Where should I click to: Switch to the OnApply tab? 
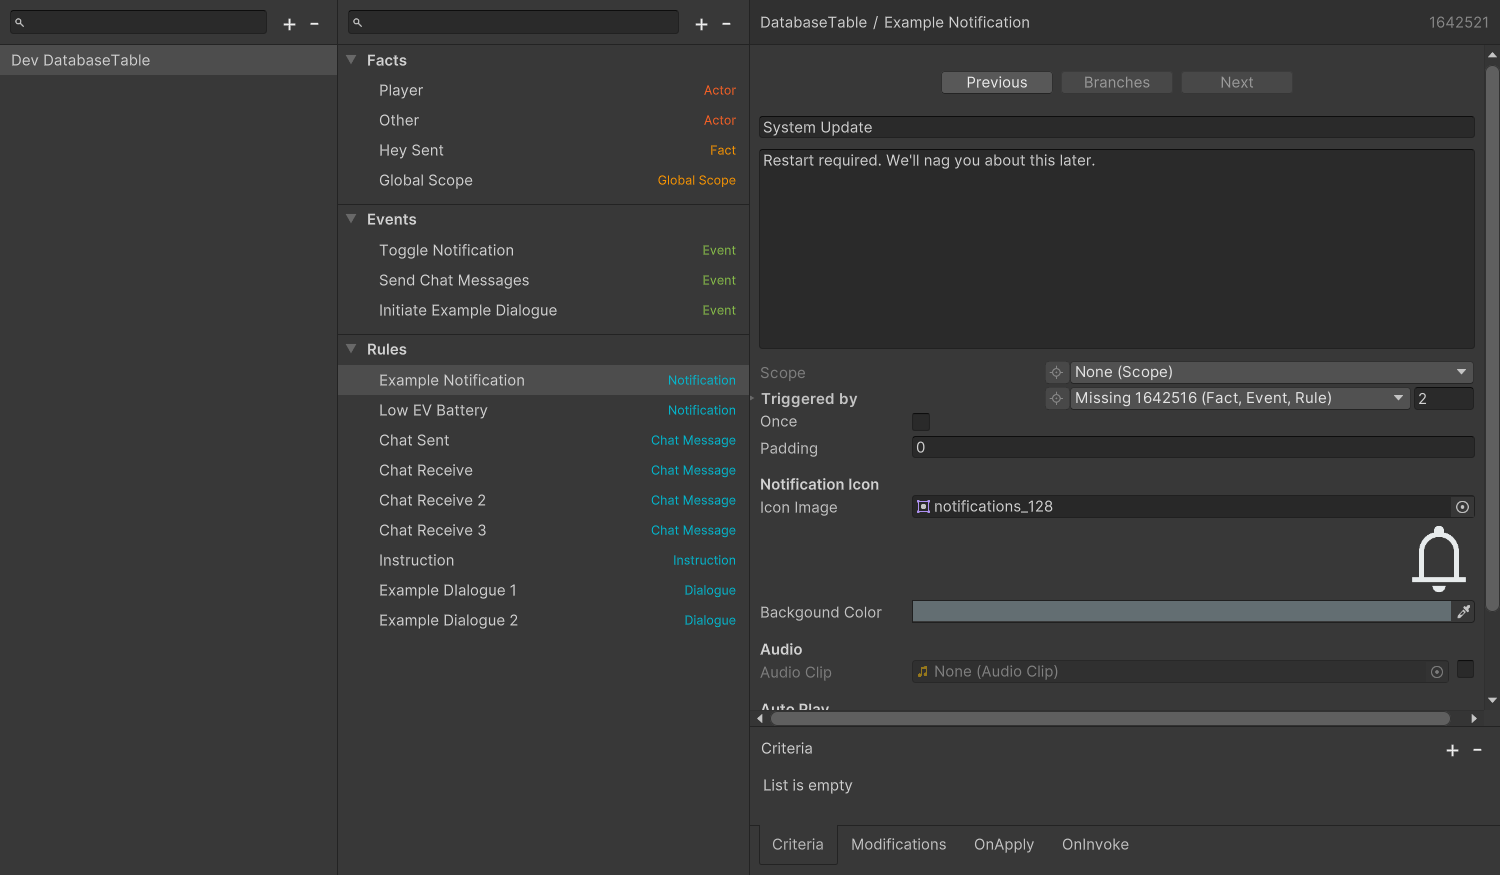click(1004, 845)
